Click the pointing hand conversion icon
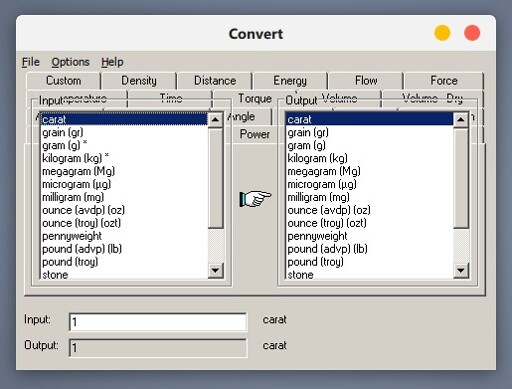 point(255,198)
